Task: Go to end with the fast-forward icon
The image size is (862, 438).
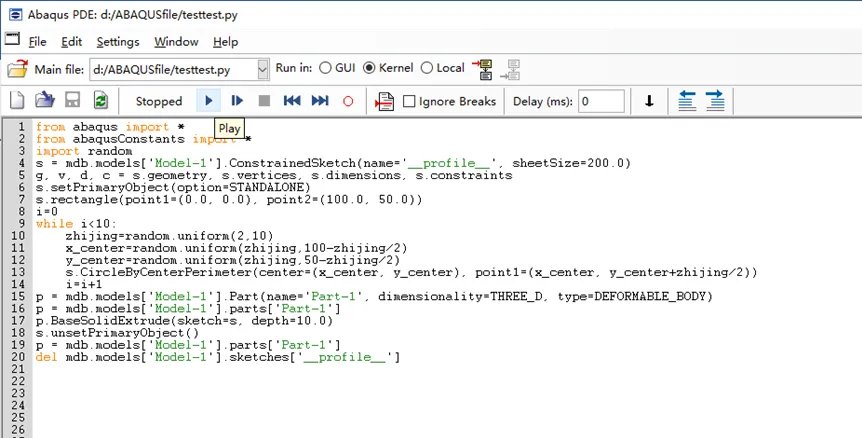Action: point(320,101)
